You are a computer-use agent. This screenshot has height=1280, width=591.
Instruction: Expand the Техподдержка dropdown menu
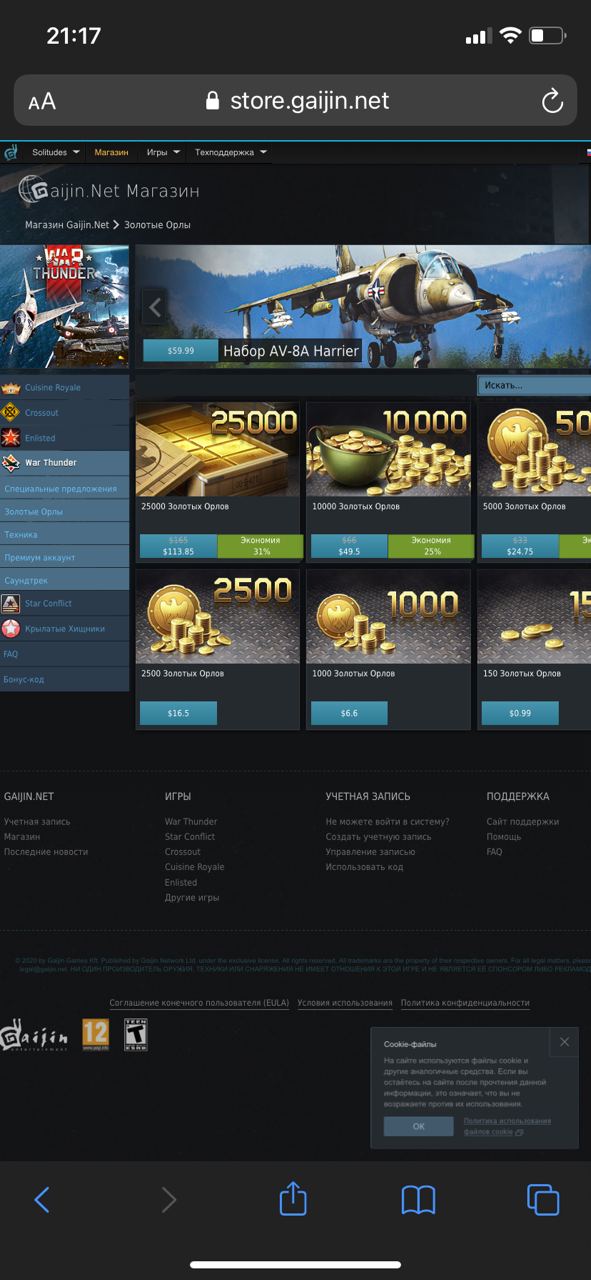point(231,153)
